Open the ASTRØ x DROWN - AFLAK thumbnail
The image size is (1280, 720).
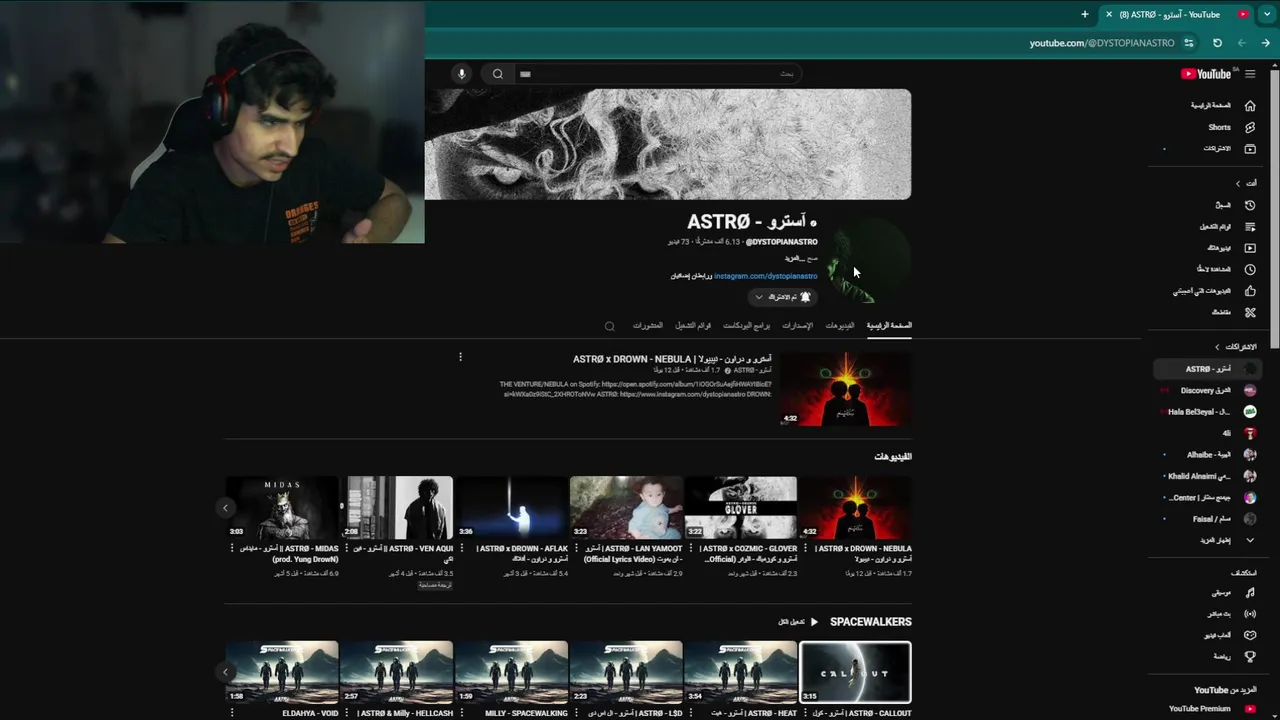(x=512, y=508)
